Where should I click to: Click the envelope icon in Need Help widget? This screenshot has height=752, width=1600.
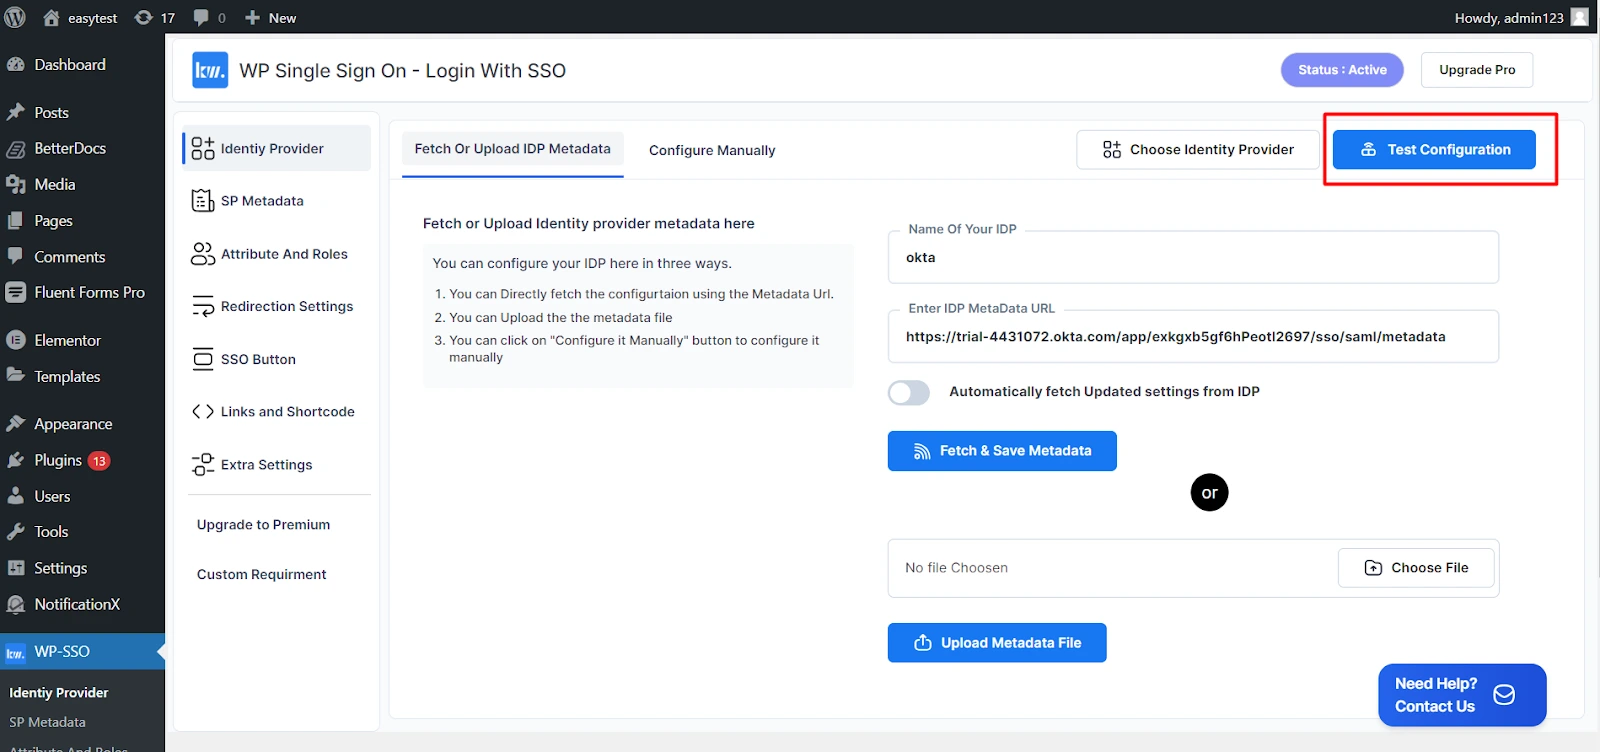(1504, 695)
